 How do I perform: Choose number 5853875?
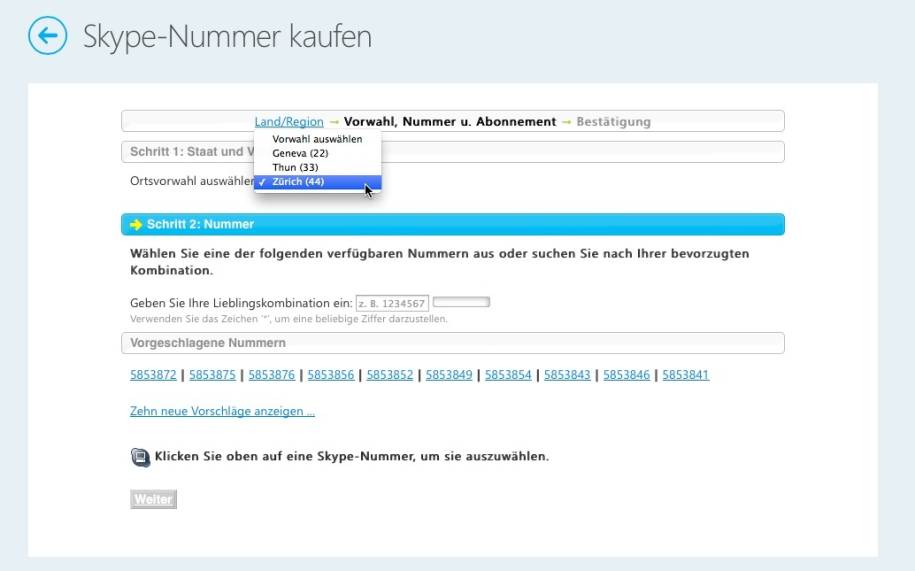pos(212,375)
